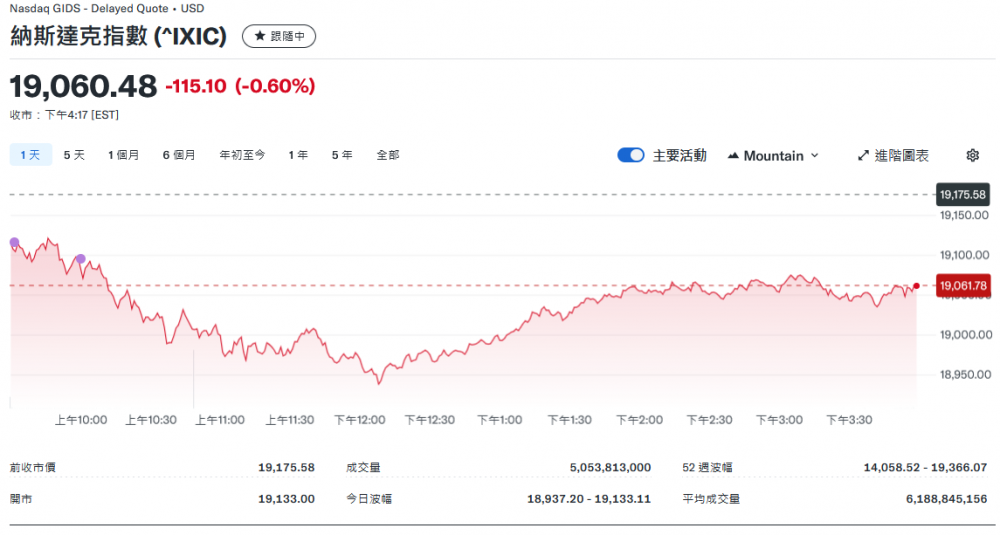
Task: Switch to the 5 天 range
Action: point(74,155)
